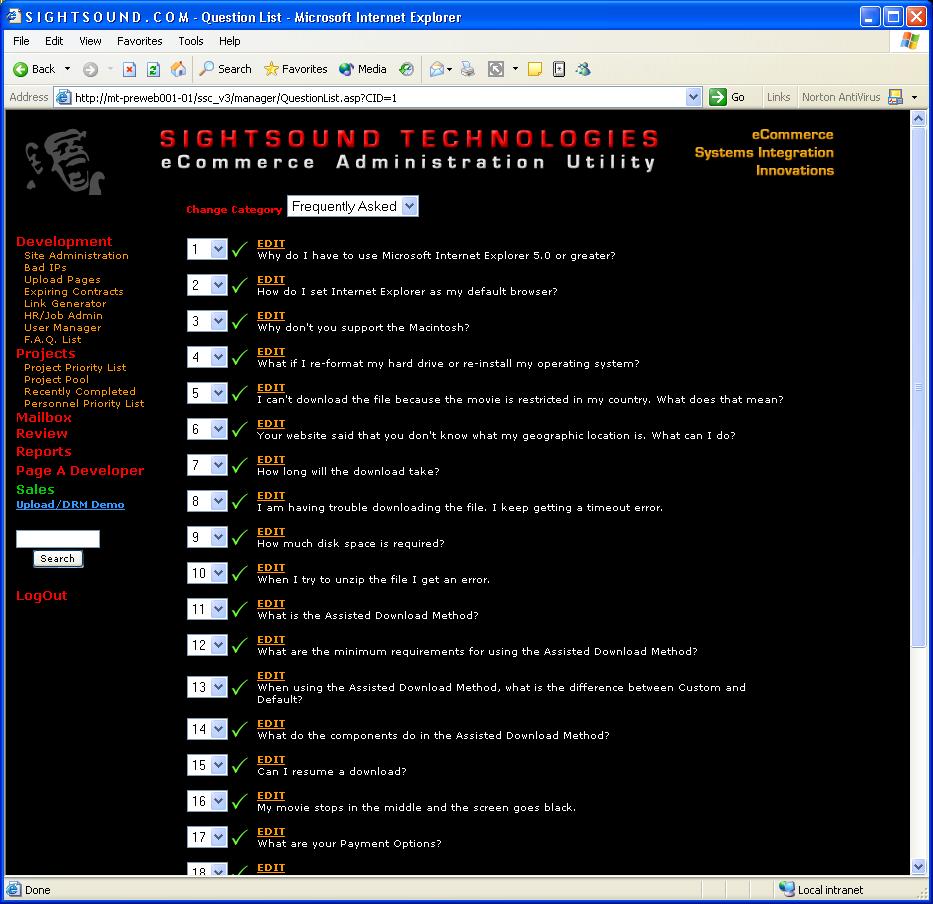Click EDIT for 'How long will the download take?'
This screenshot has width=933, height=904.
[271, 459]
